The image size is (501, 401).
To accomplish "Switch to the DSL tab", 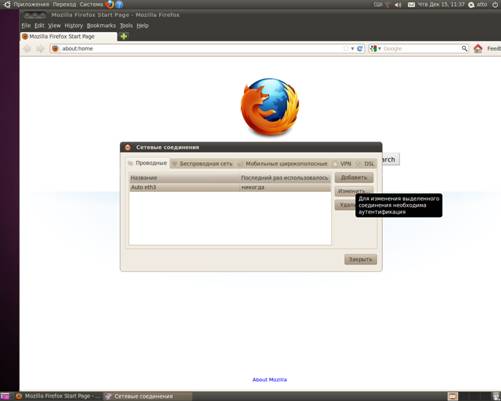I will tap(366, 164).
